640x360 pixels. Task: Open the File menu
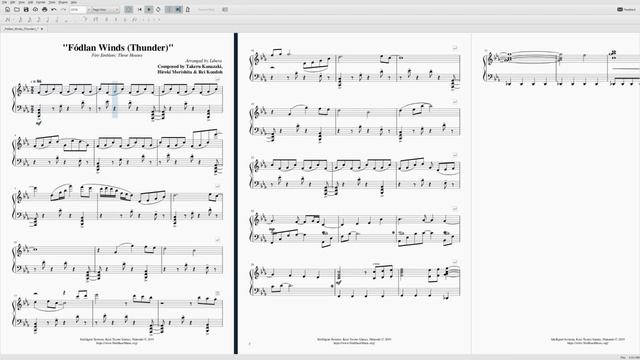[x=4, y=2]
